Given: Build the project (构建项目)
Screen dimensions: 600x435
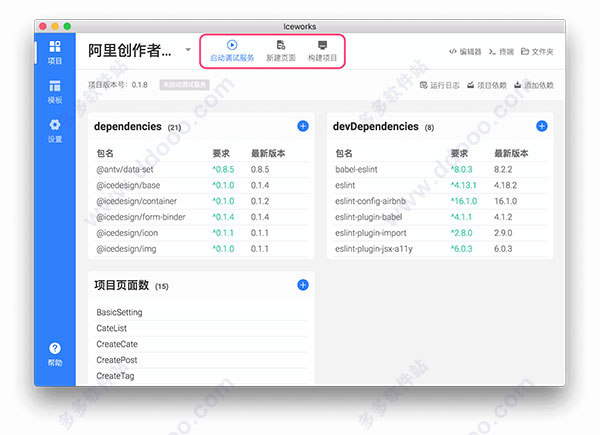Looking at the screenshot, I should (x=323, y=51).
